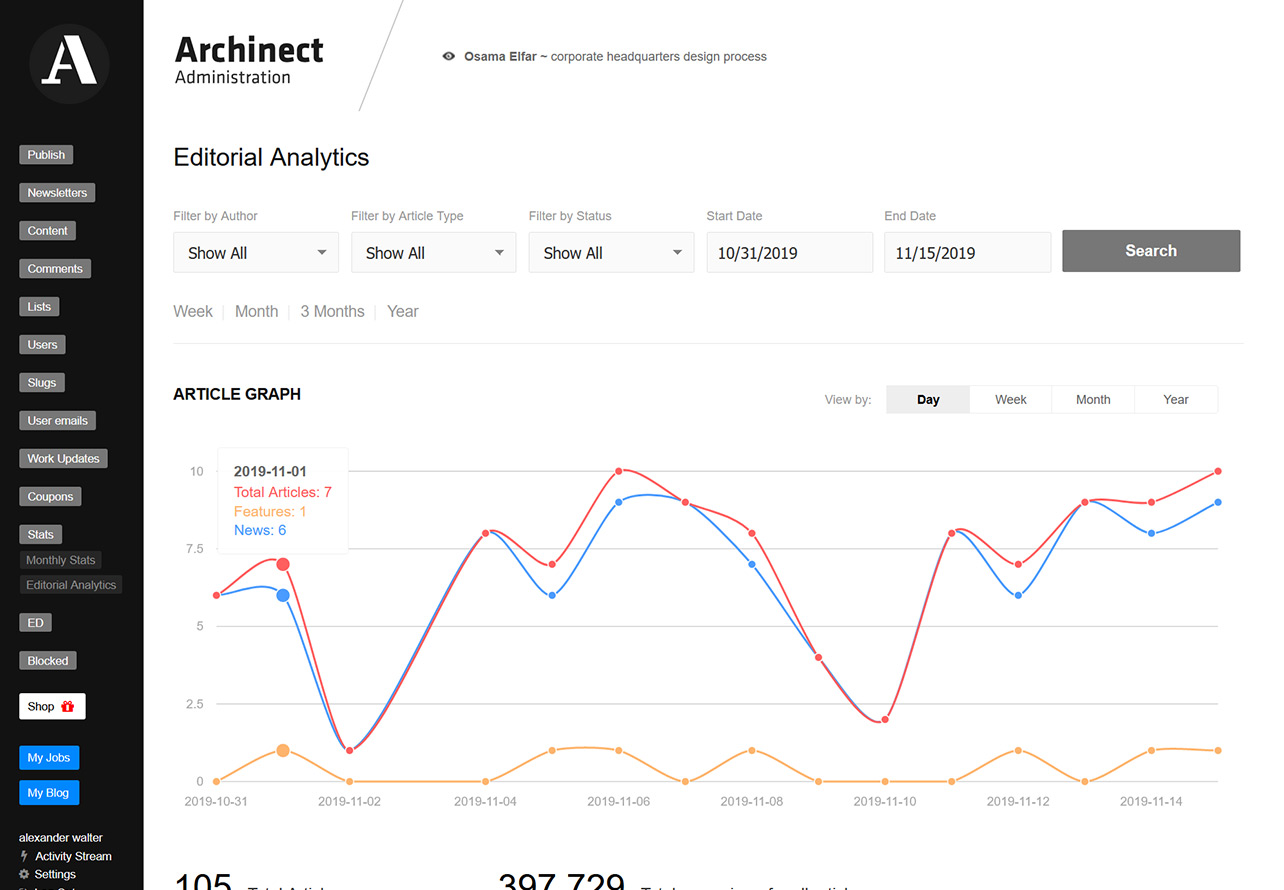1284x890 pixels.
Task: Click the Editorial Analytics page heading
Action: click(271, 157)
